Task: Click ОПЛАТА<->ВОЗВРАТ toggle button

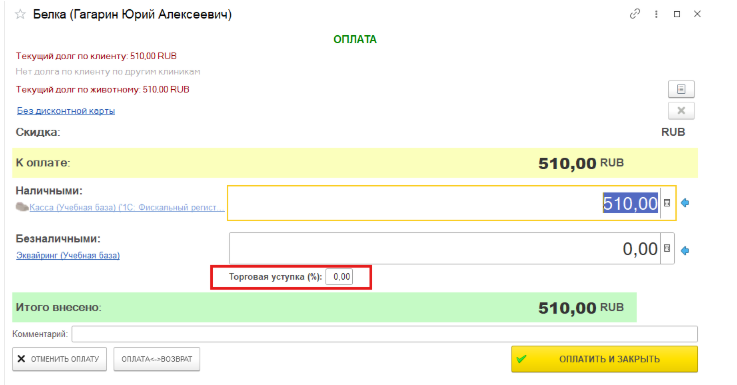Action: coord(157,359)
